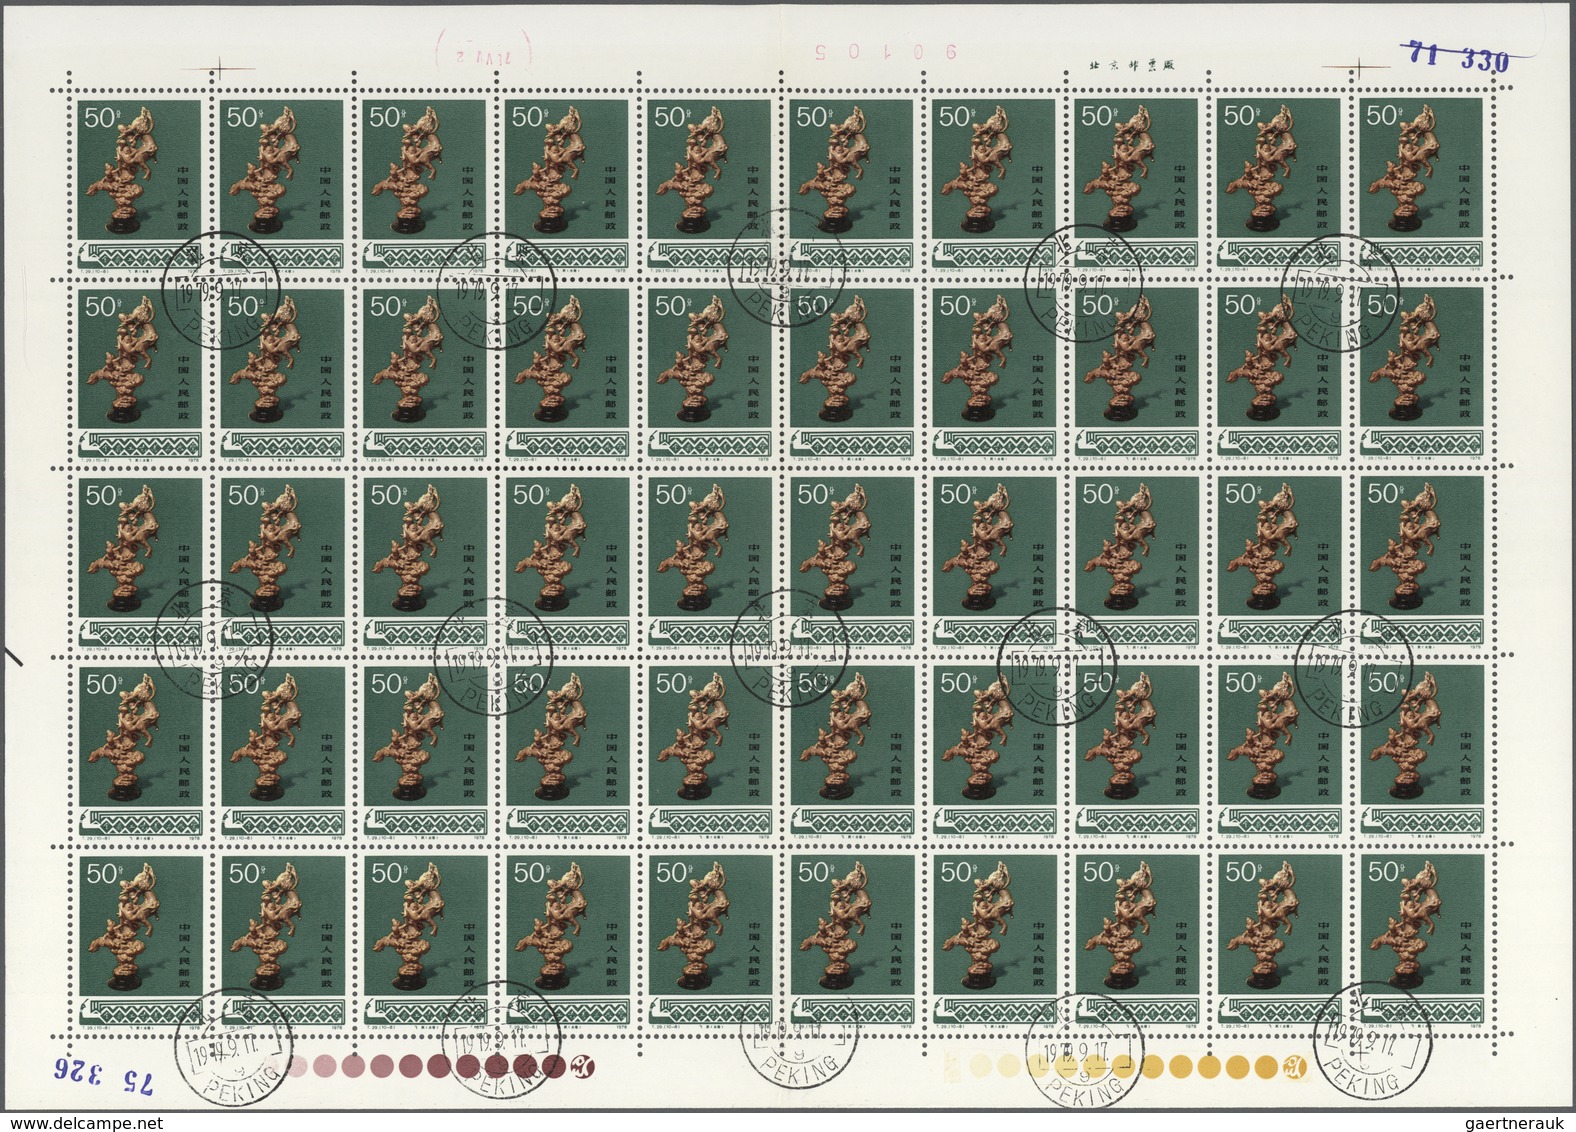Click the red bracketed stamp mark in top margin

pos(484,49)
